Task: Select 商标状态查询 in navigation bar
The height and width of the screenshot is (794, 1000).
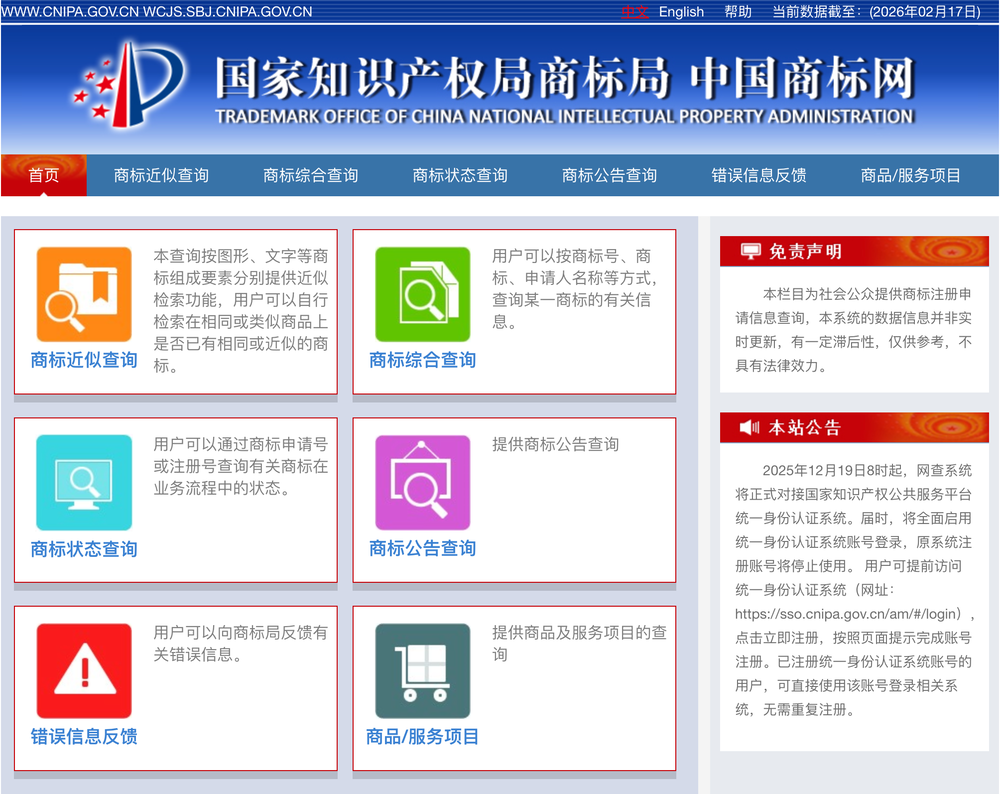Action: click(460, 175)
